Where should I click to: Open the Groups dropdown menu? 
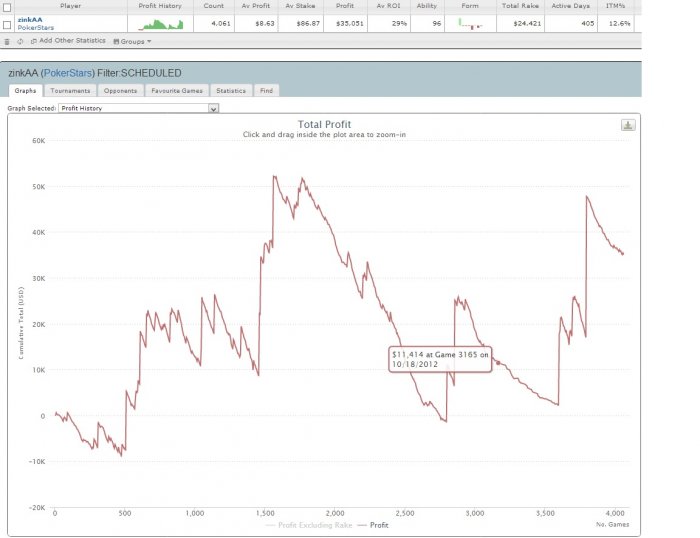click(x=133, y=42)
